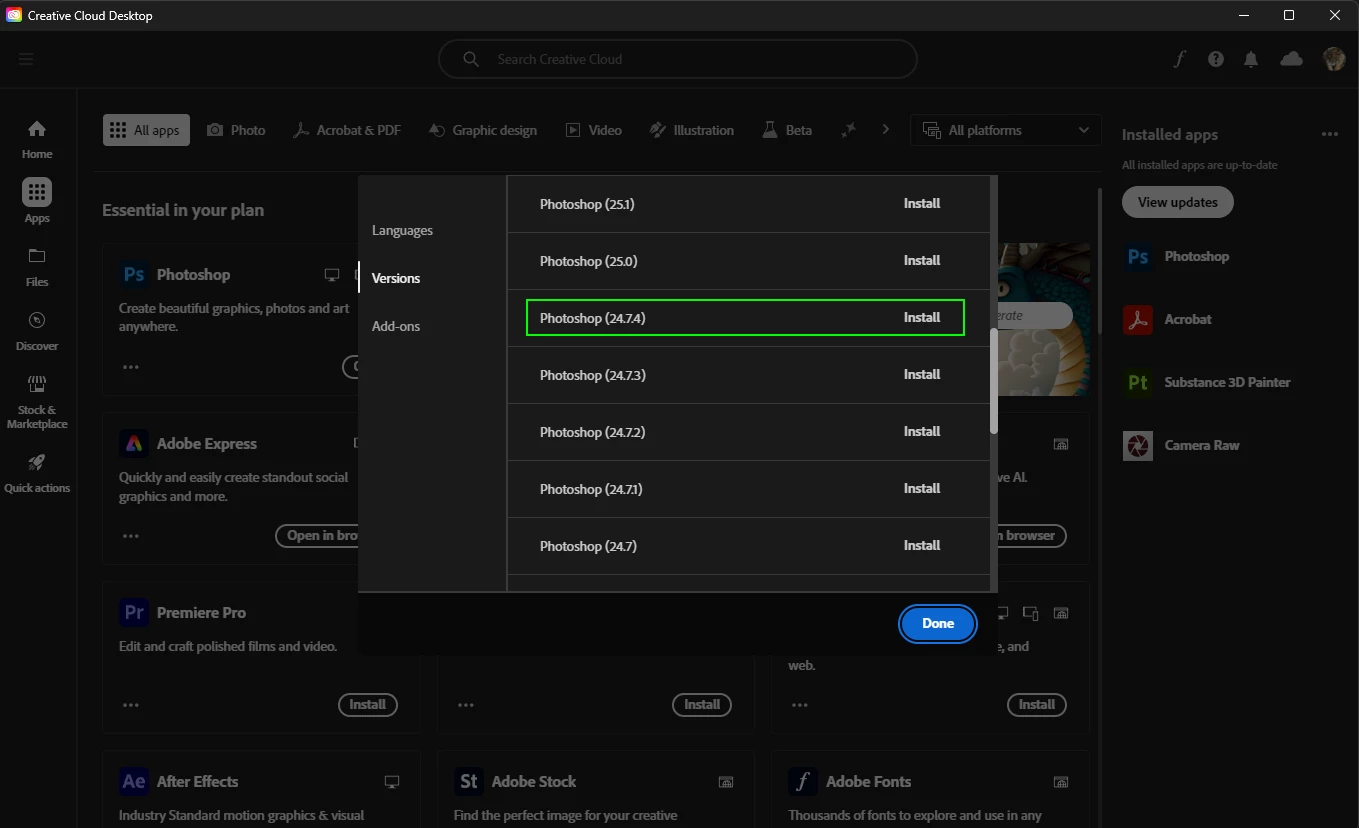1359x828 pixels.
Task: Install Photoshop (24.7.2)
Action: 922,431
